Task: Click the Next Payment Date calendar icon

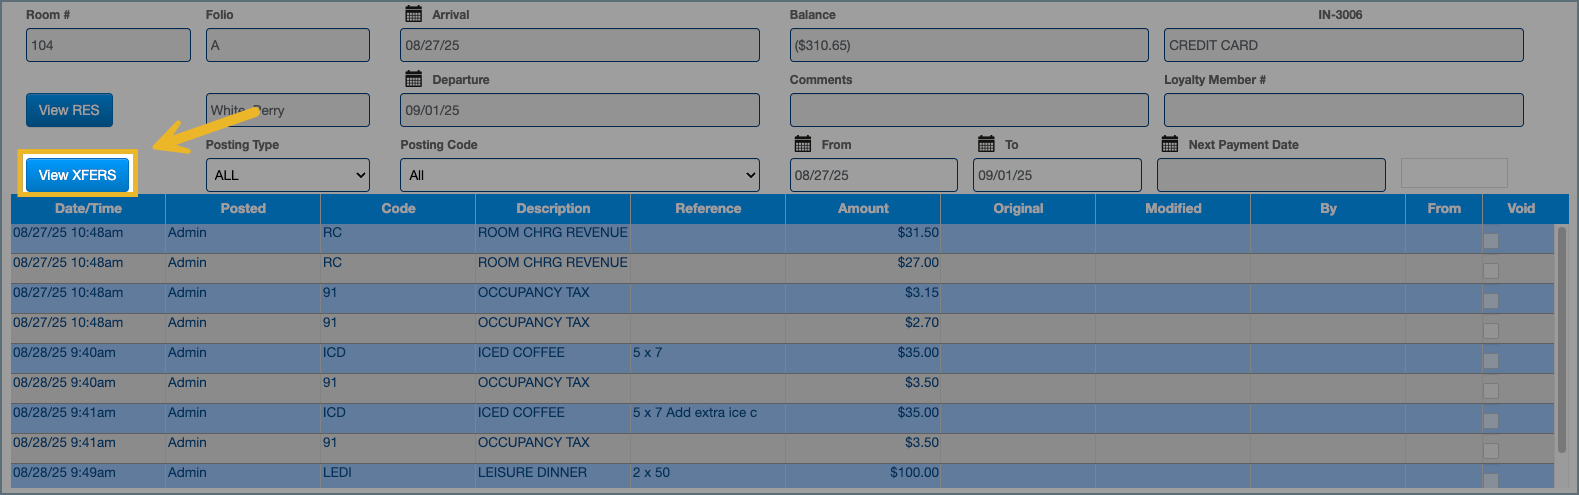Action: 1169,144
